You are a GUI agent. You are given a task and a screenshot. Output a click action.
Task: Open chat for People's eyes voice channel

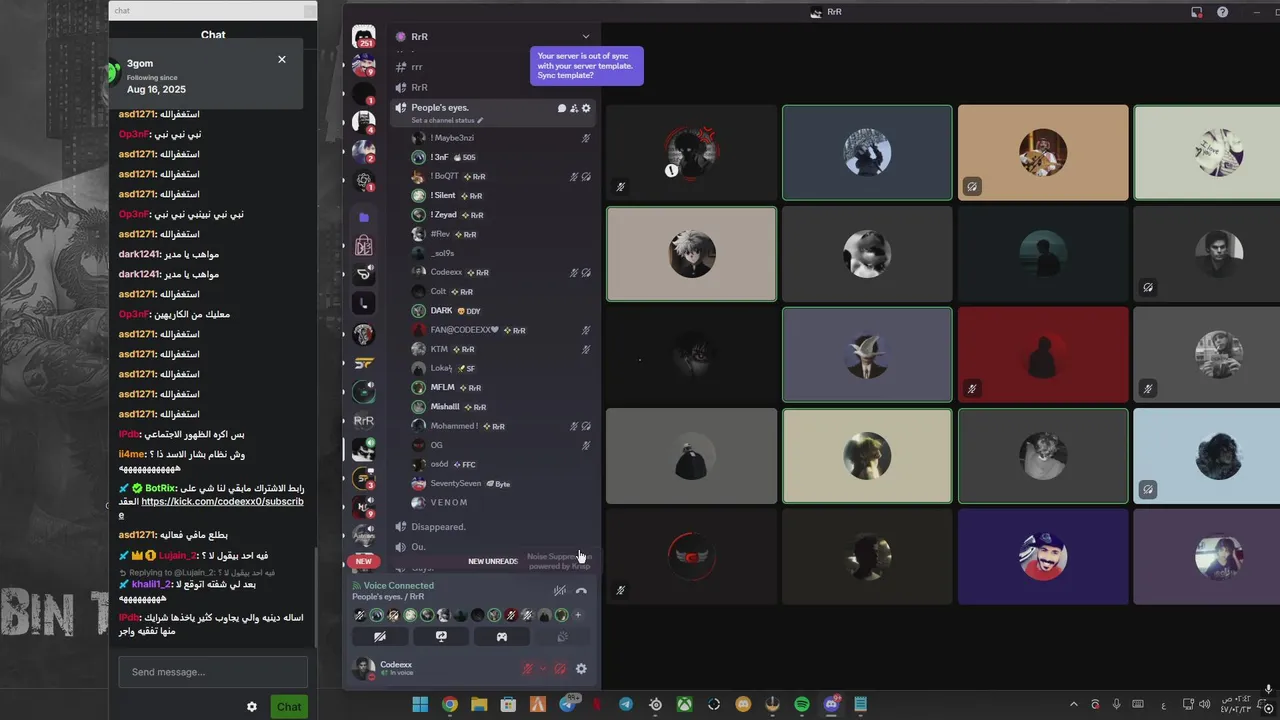click(562, 108)
